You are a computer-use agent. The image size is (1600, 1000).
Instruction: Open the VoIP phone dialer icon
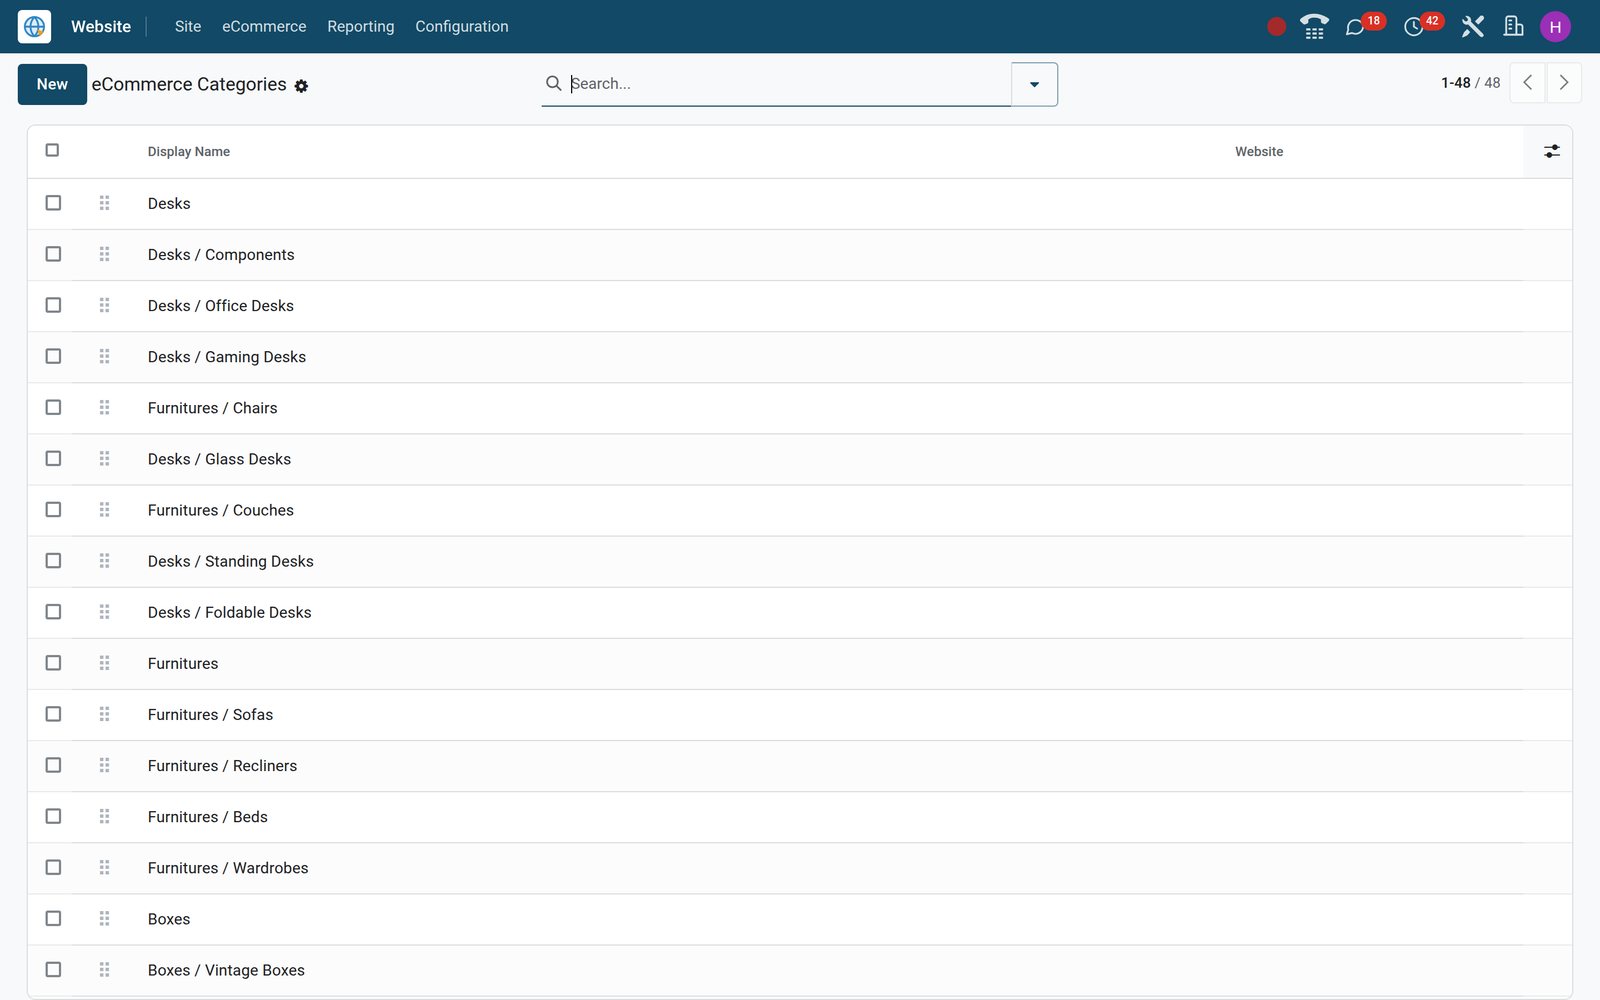[x=1314, y=27]
